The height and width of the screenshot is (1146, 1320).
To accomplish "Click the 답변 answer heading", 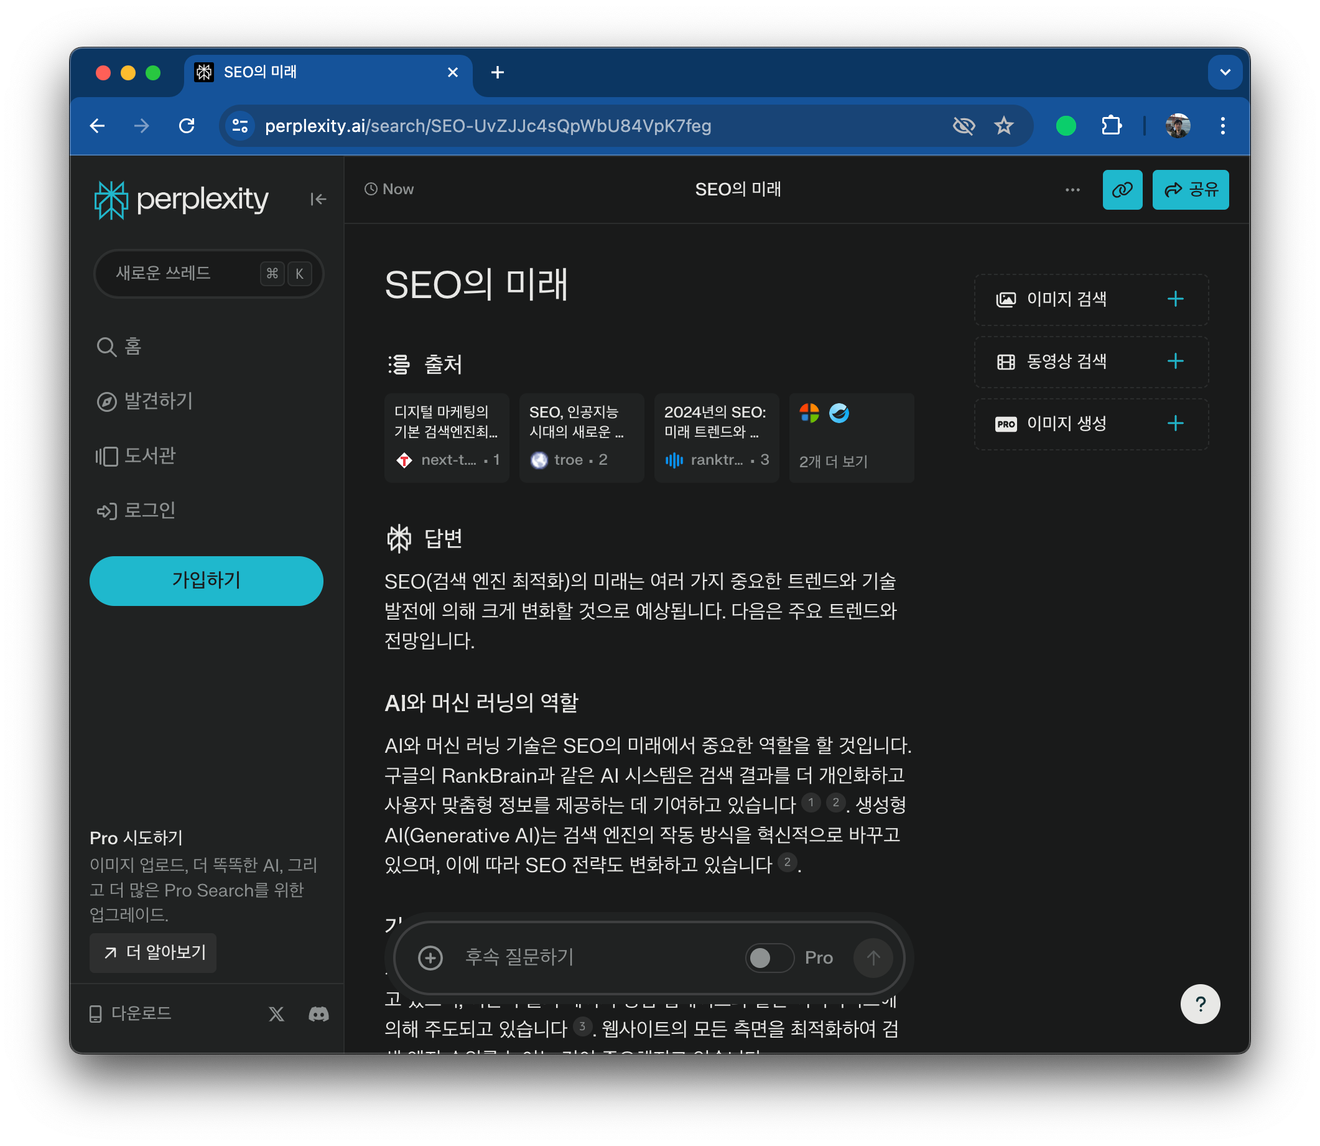I will [x=425, y=538].
